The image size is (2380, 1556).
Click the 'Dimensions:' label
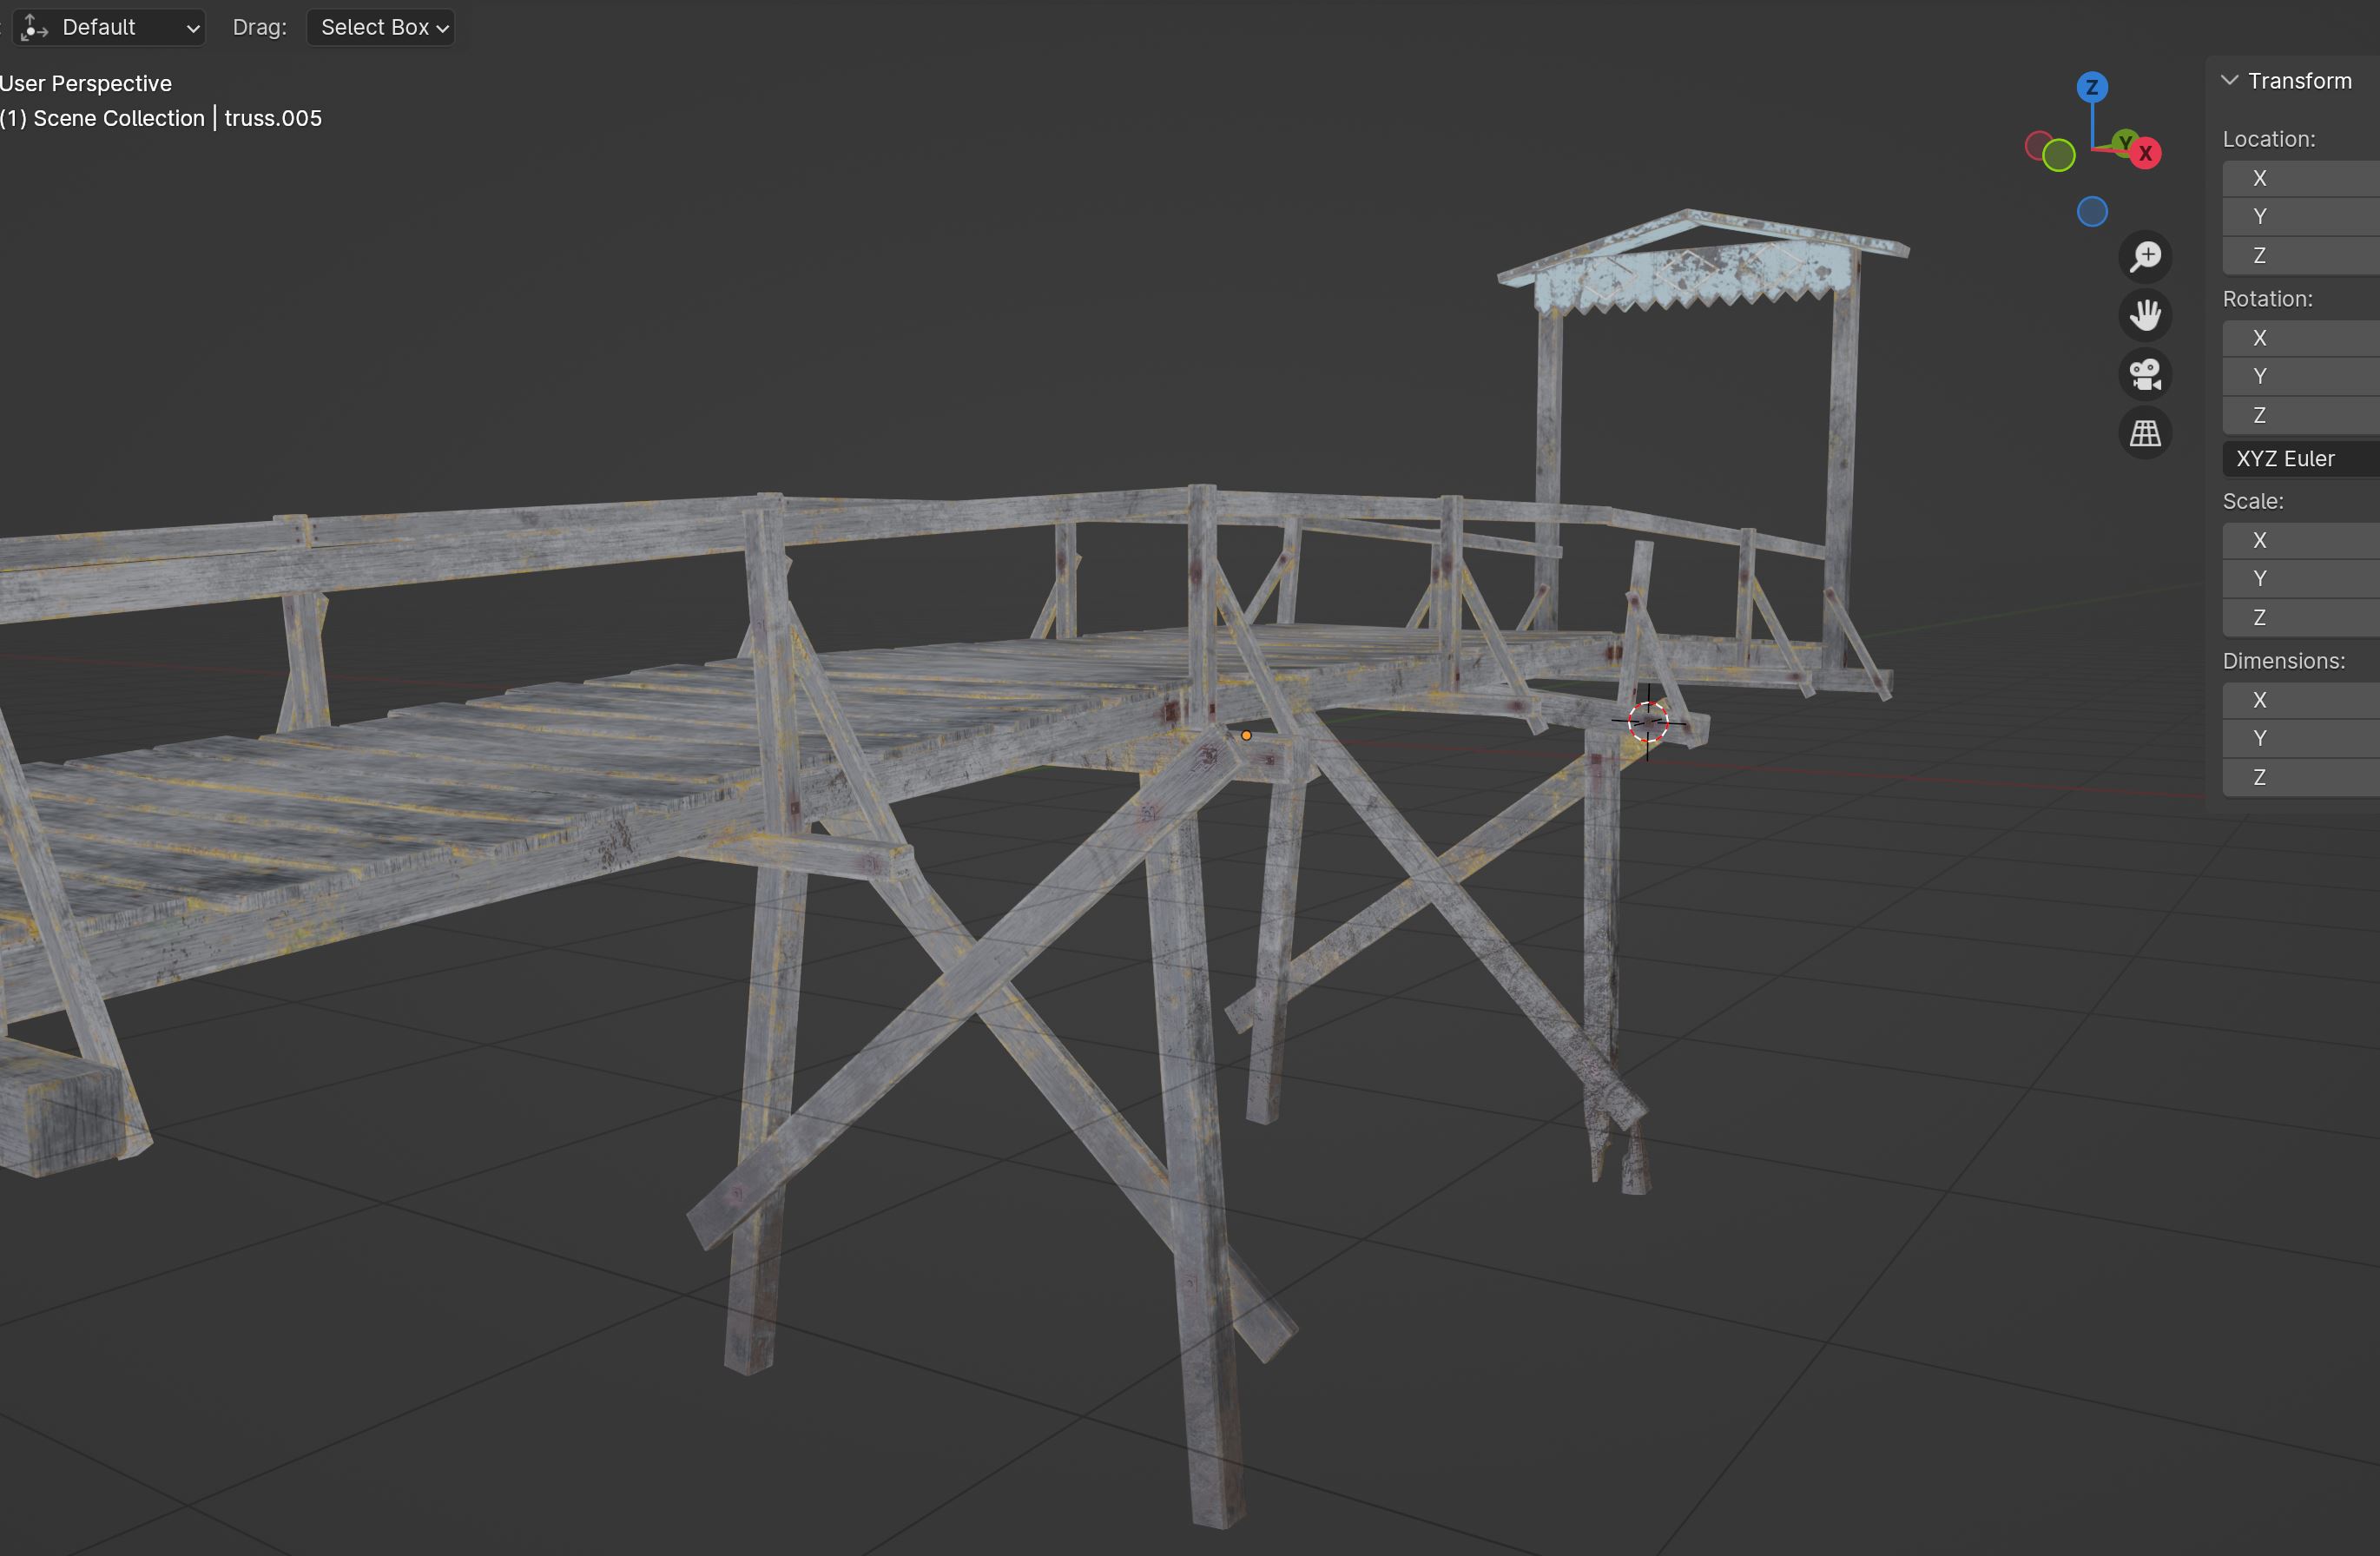2283,661
